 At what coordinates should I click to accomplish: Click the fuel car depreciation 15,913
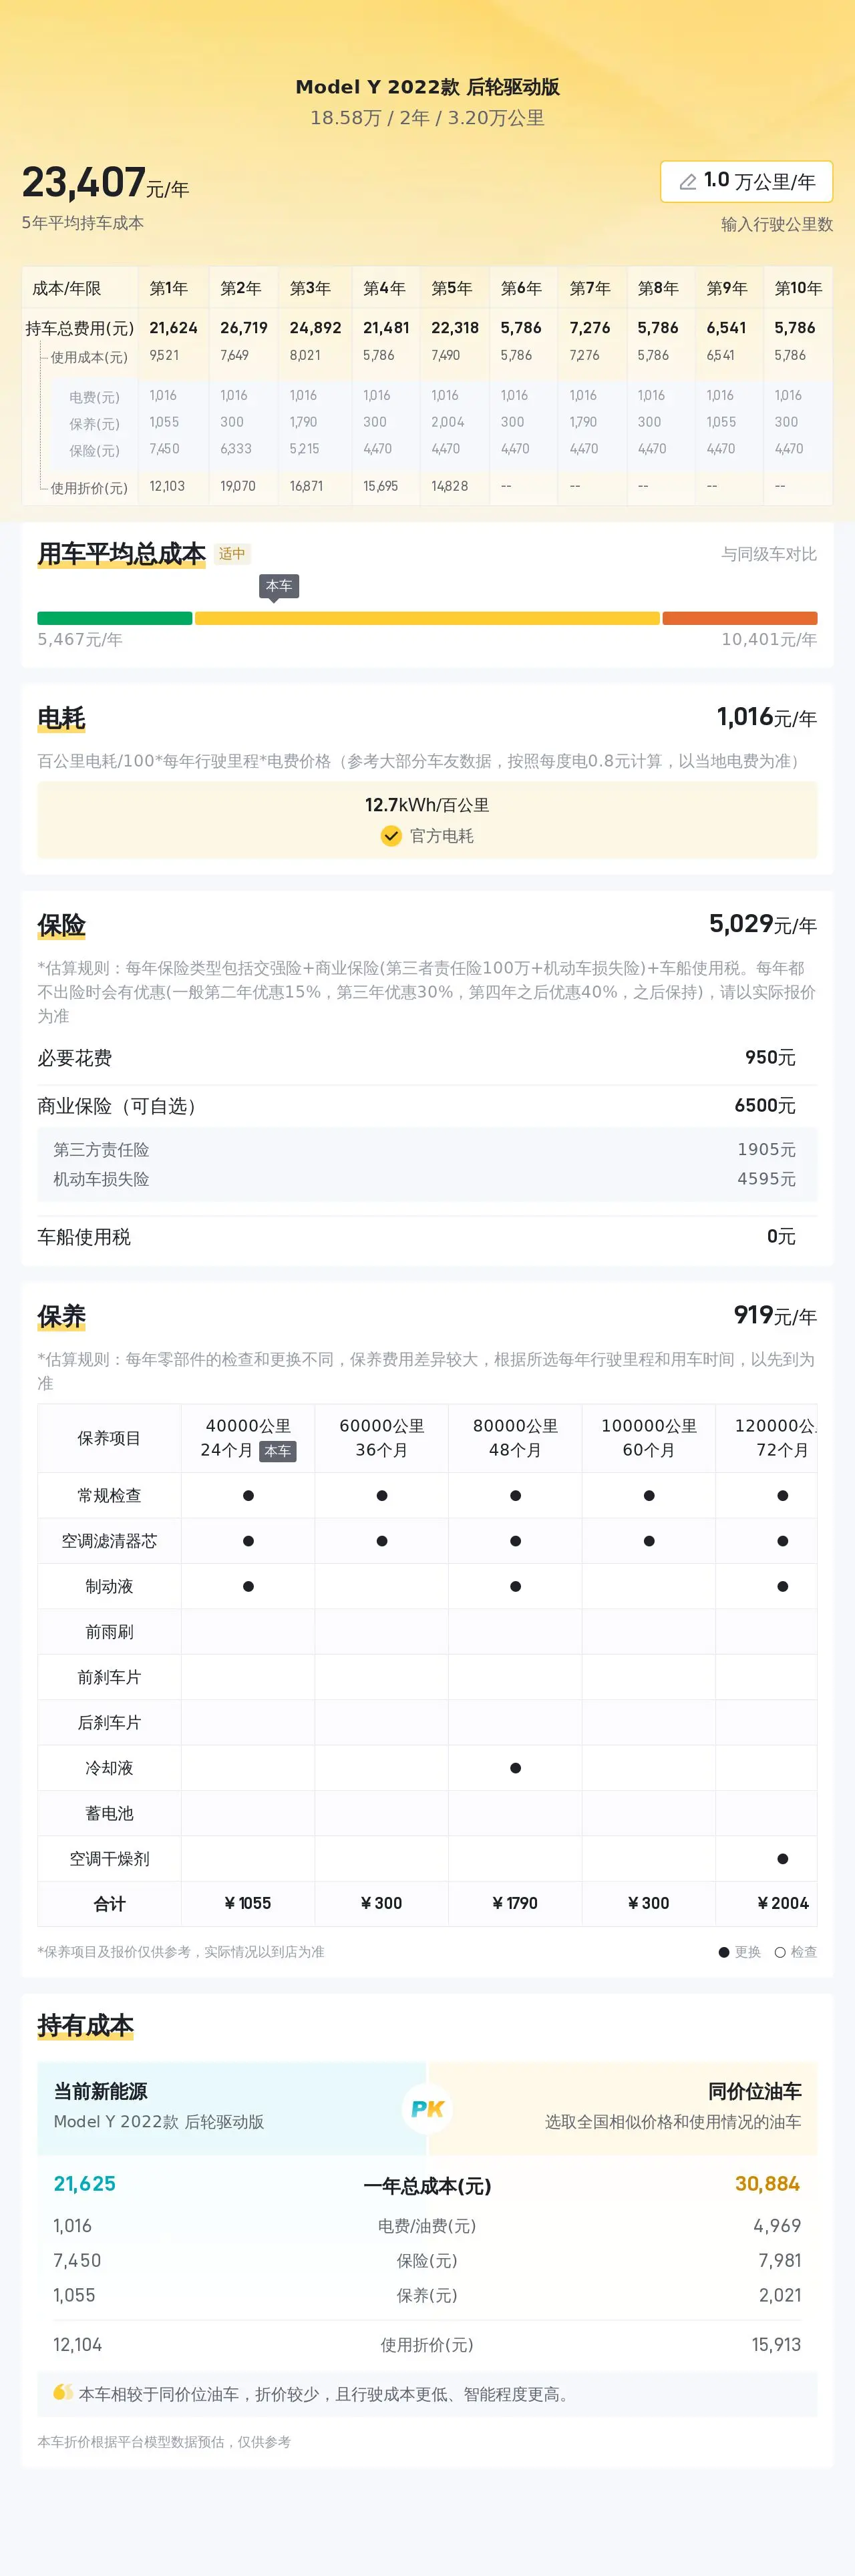[776, 2344]
